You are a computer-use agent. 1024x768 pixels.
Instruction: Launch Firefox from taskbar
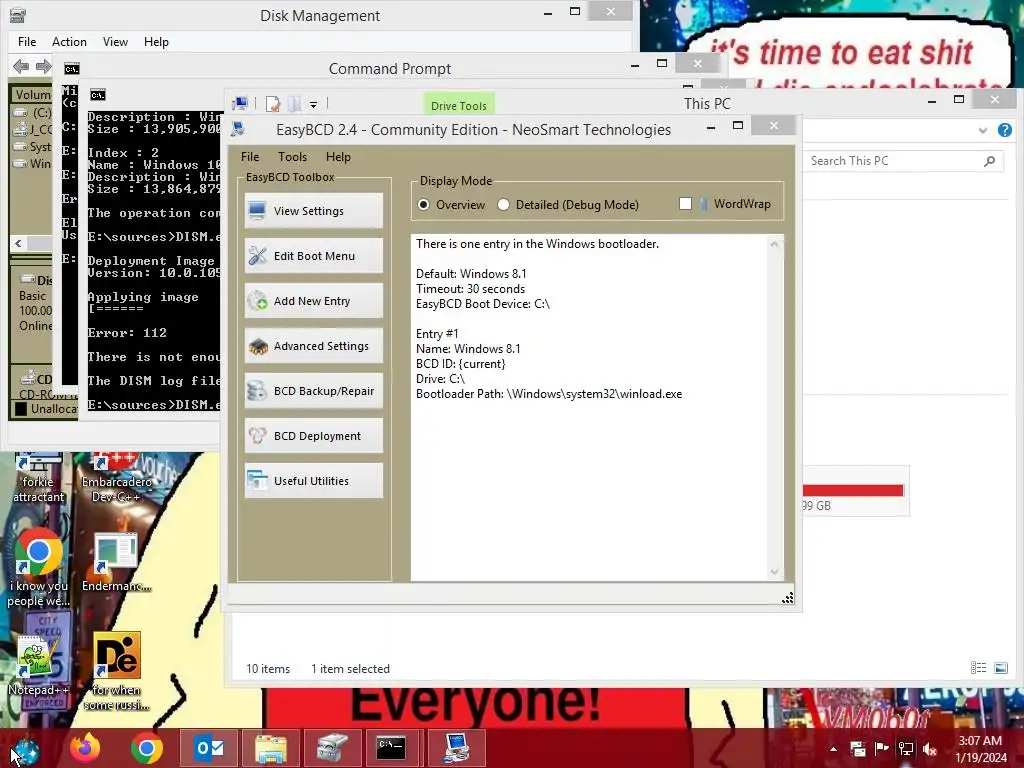pos(86,748)
